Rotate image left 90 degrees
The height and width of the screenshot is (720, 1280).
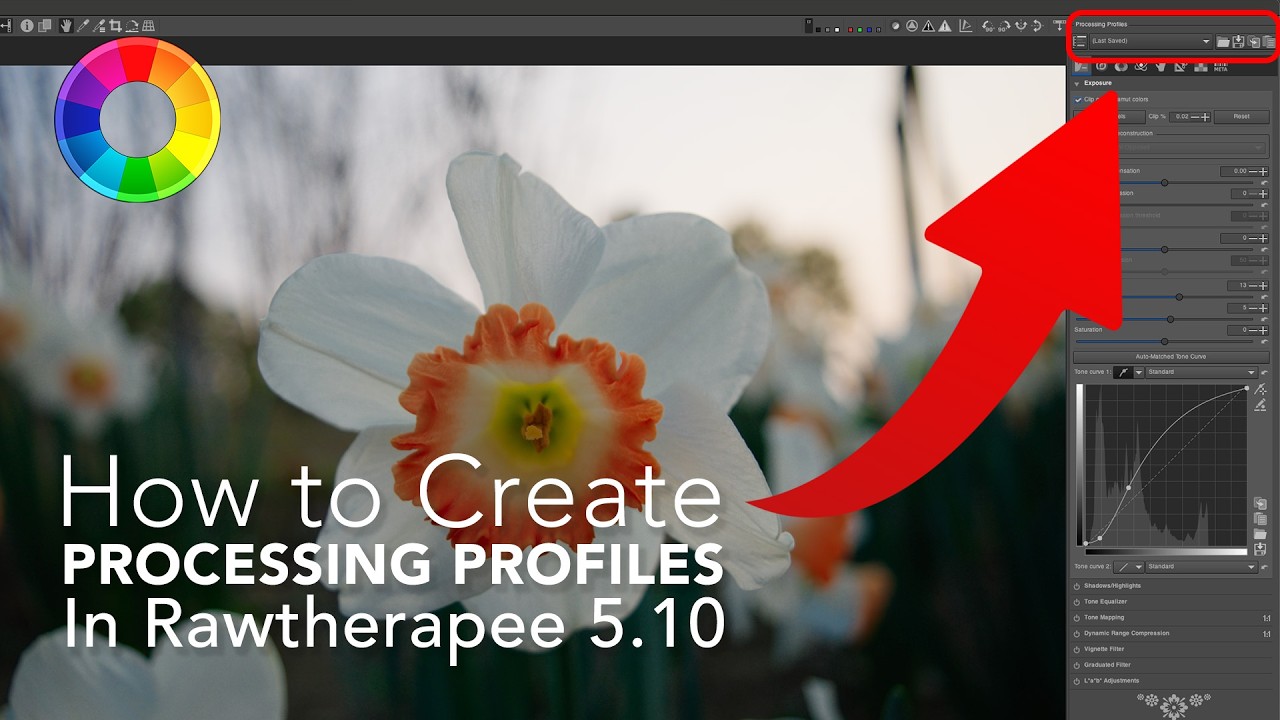[x=988, y=26]
